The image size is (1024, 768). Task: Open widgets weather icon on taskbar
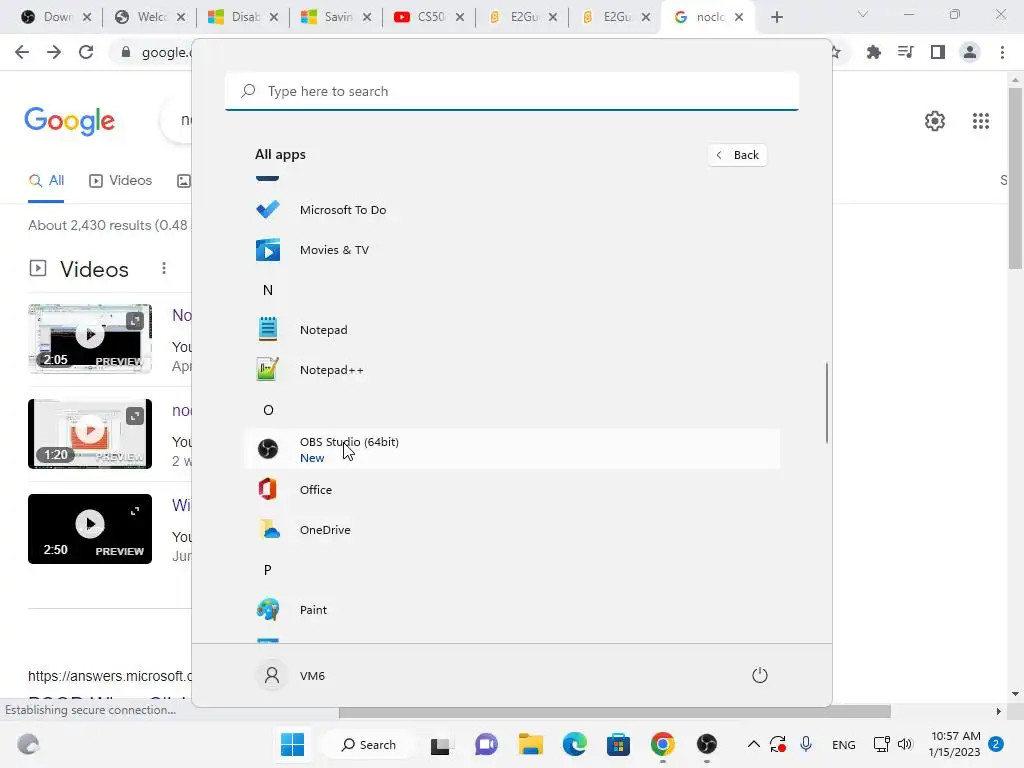(x=28, y=744)
